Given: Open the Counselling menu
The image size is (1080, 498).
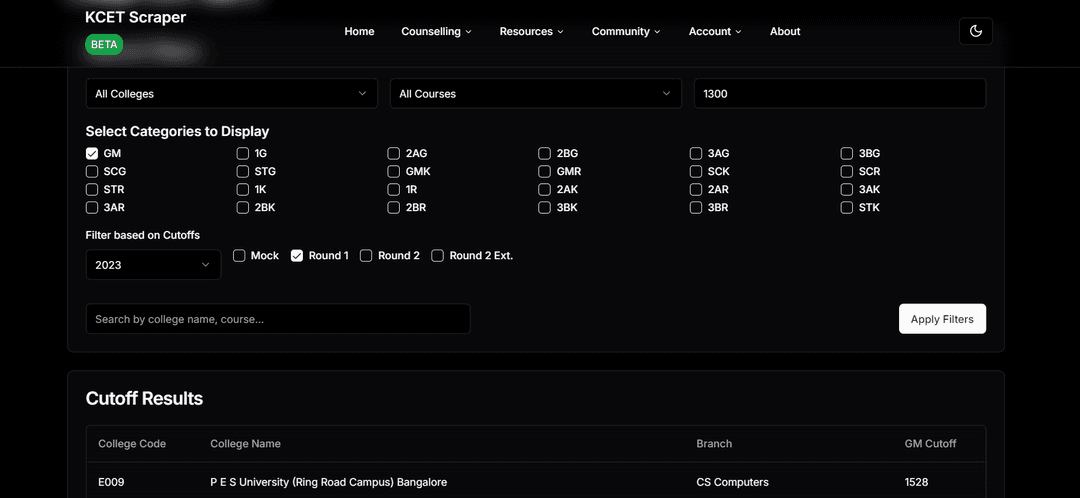Looking at the screenshot, I should (x=436, y=31).
